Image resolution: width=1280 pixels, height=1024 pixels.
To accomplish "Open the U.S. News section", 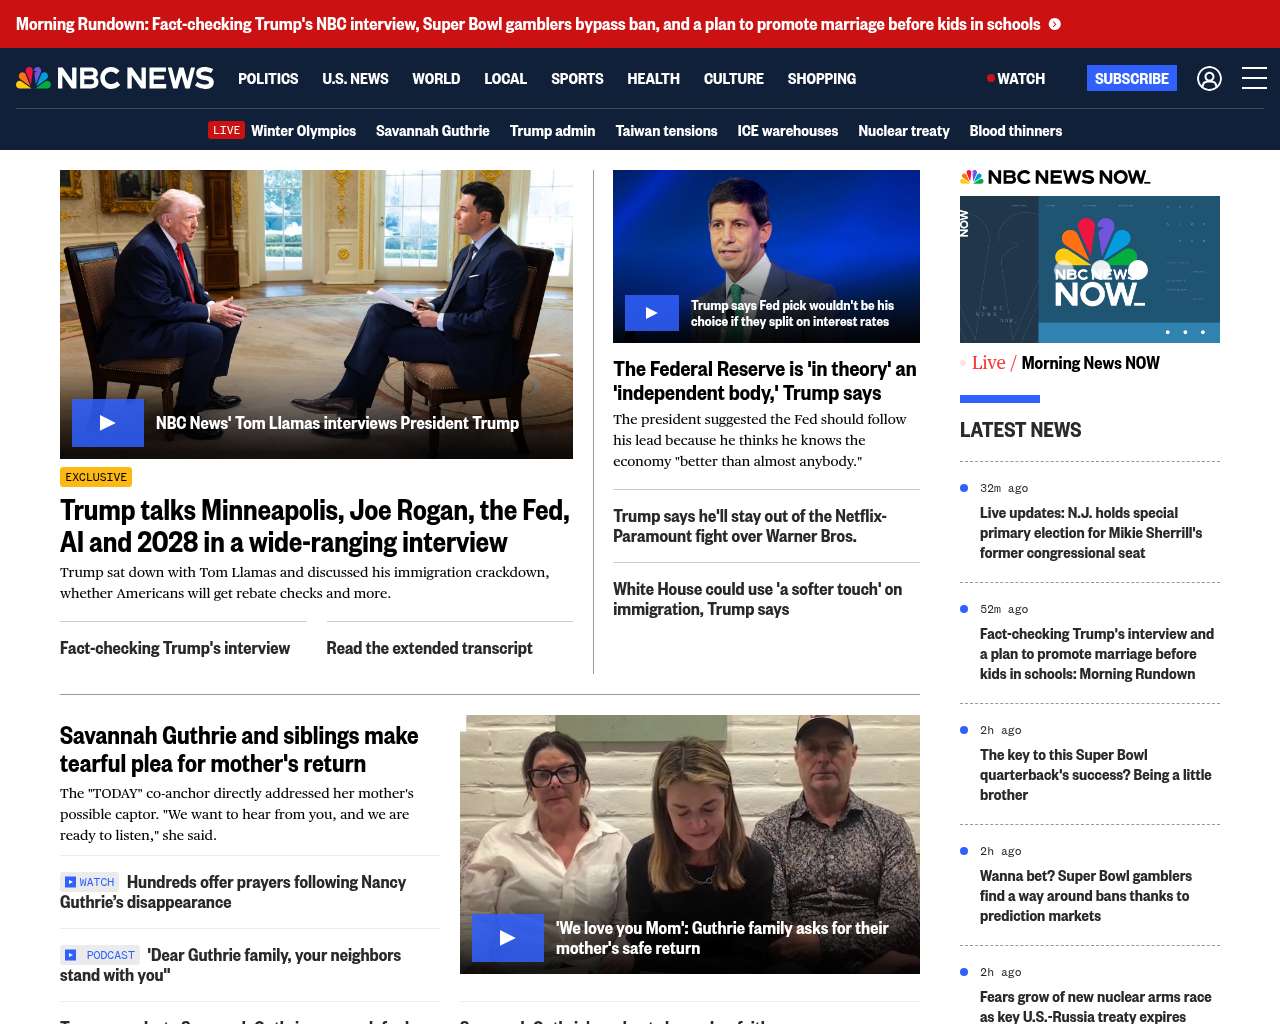I will click(x=355, y=78).
